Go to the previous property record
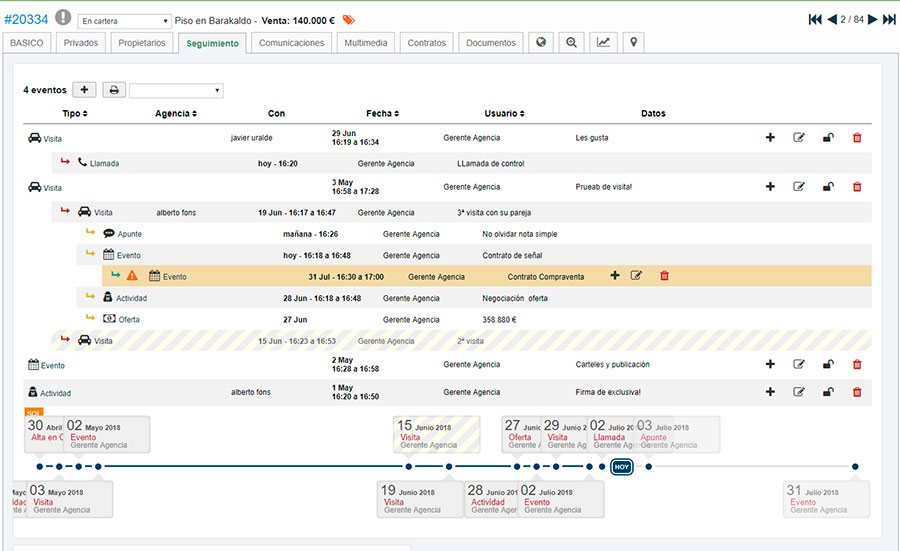The image size is (900, 551). (832, 20)
